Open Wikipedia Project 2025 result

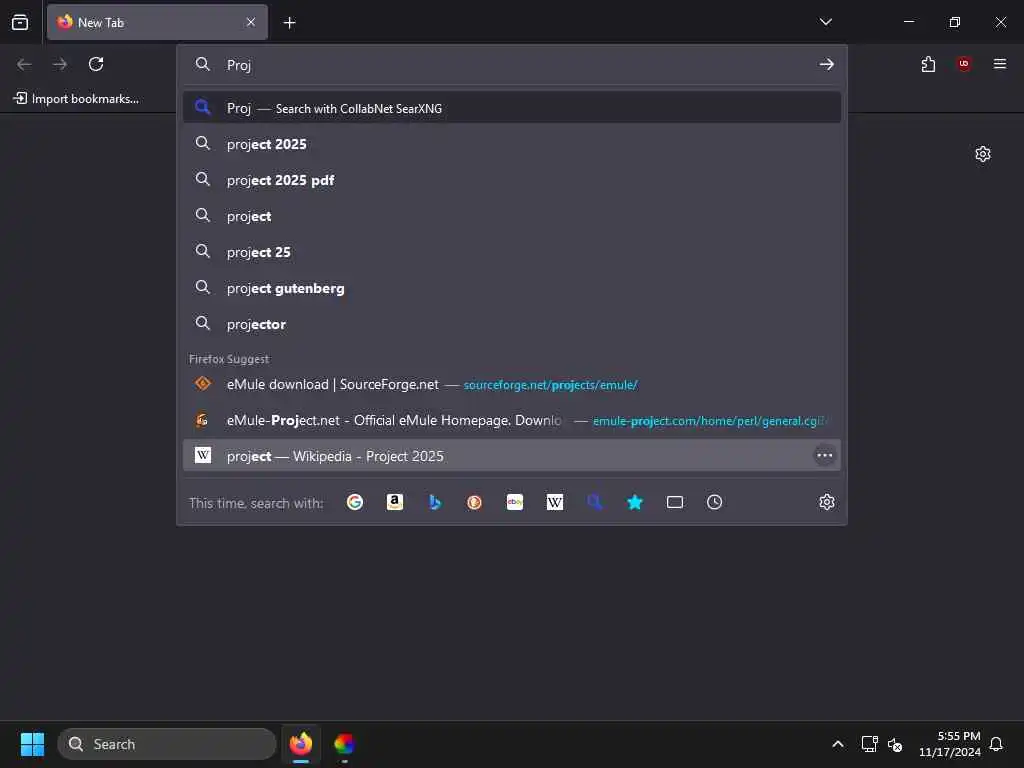point(512,456)
